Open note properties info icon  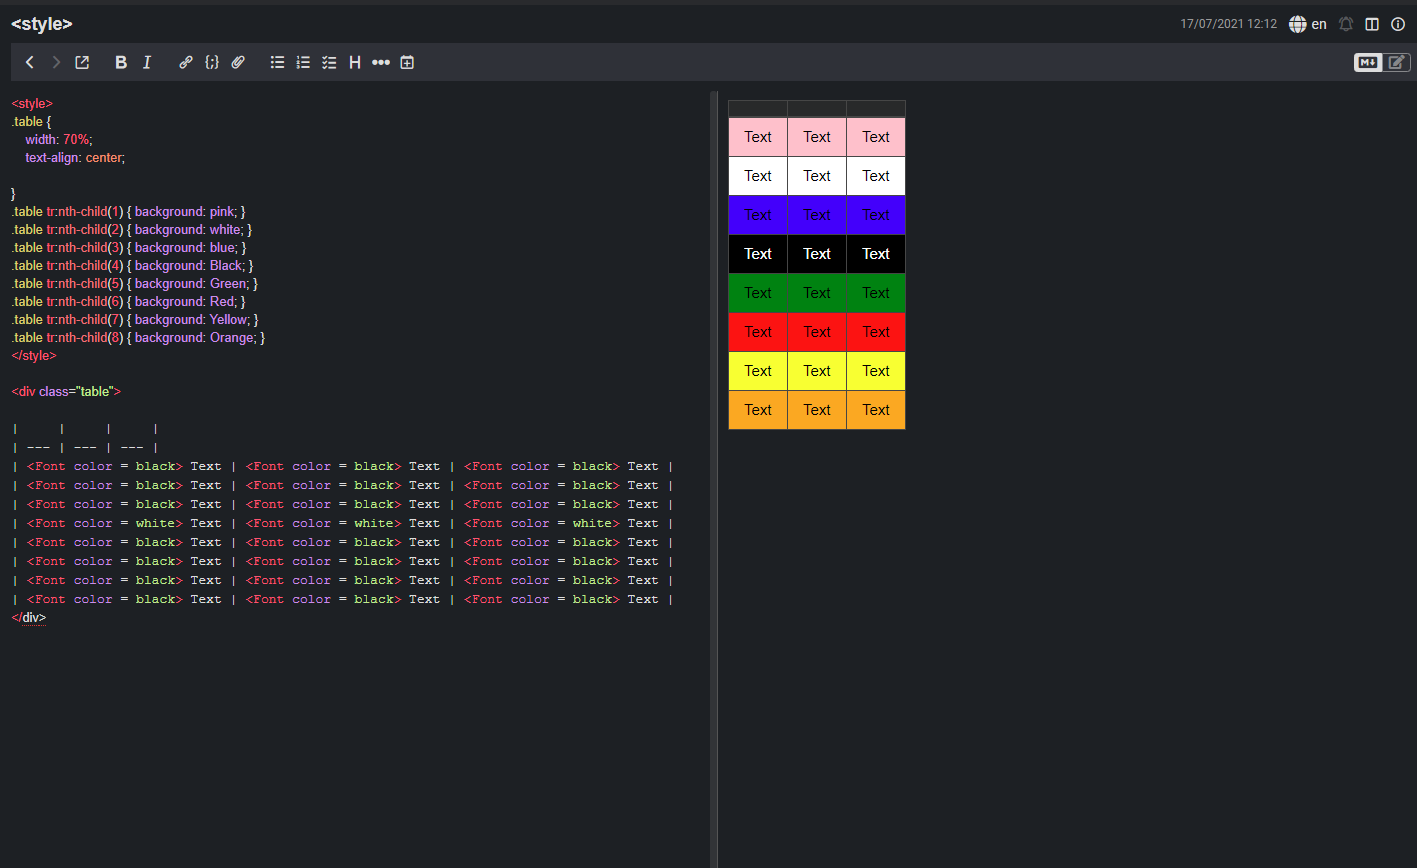click(x=1398, y=24)
